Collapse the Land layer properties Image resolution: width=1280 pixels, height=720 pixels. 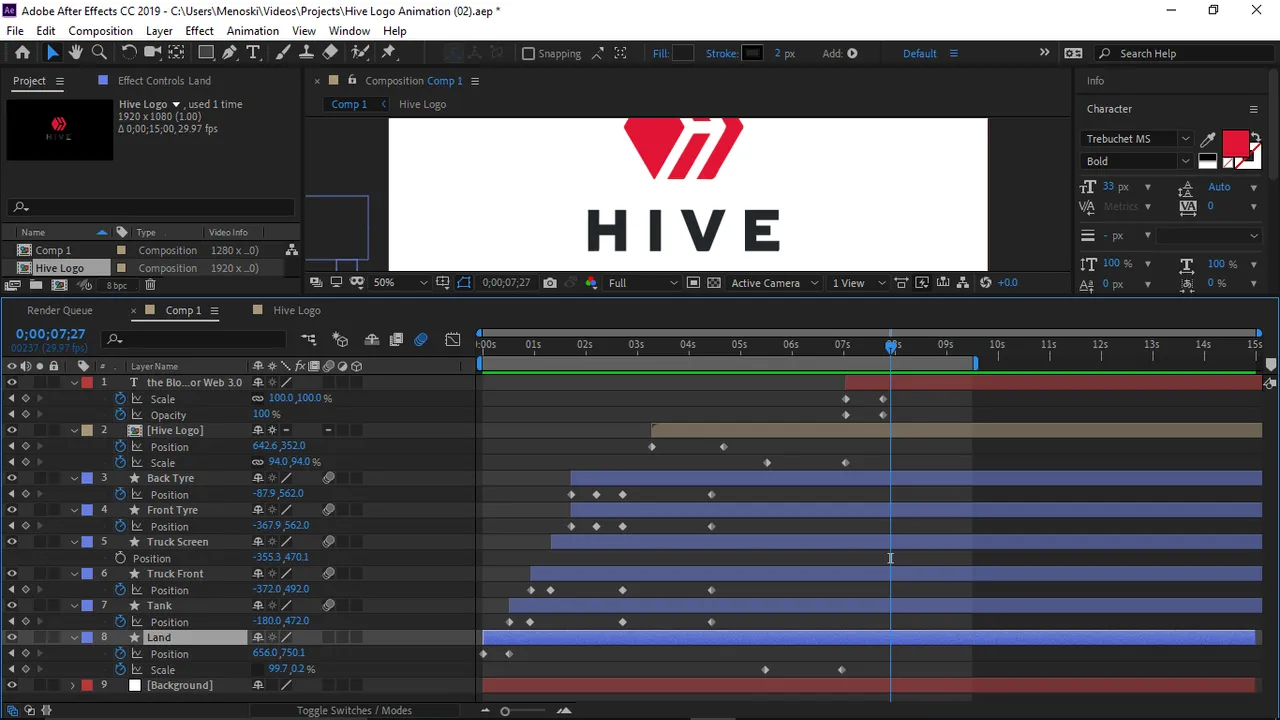pyautogui.click(x=74, y=638)
